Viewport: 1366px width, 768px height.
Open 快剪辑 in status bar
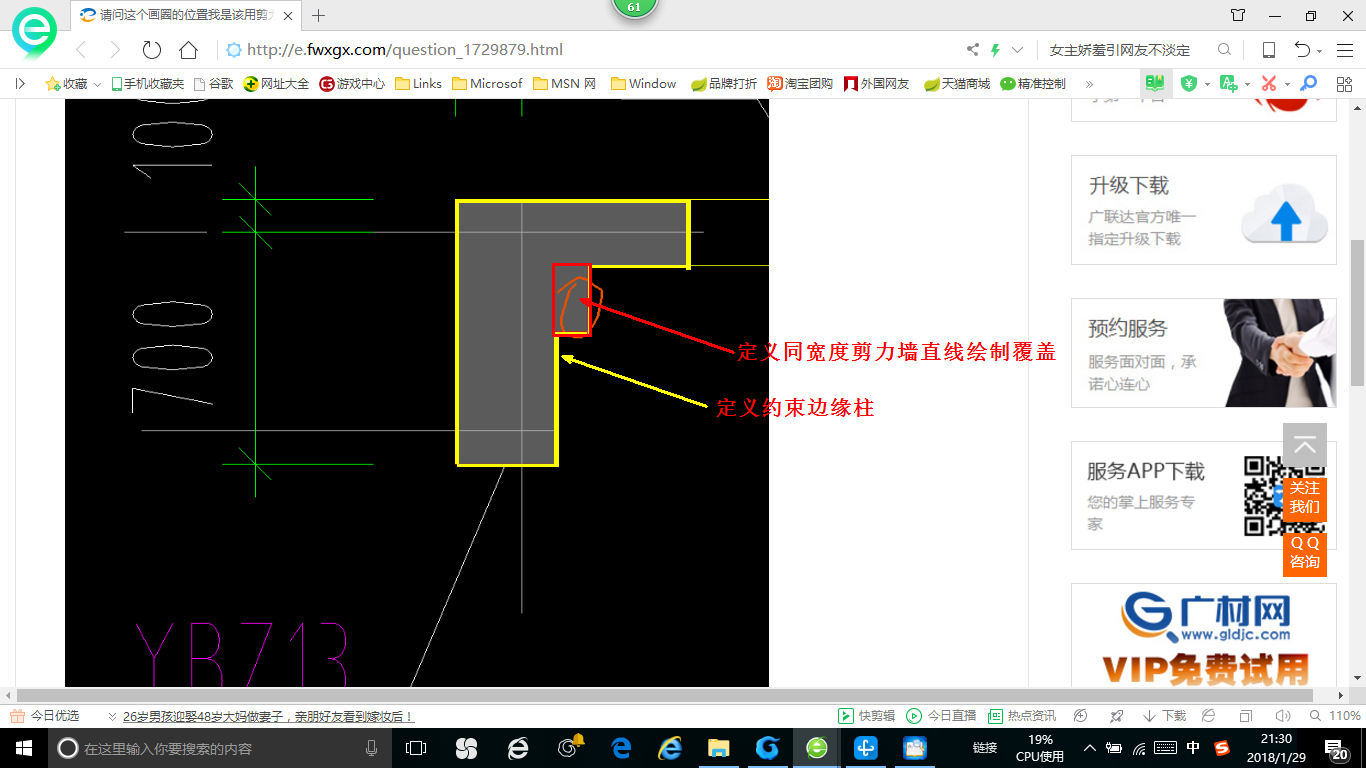pyautogui.click(x=866, y=716)
